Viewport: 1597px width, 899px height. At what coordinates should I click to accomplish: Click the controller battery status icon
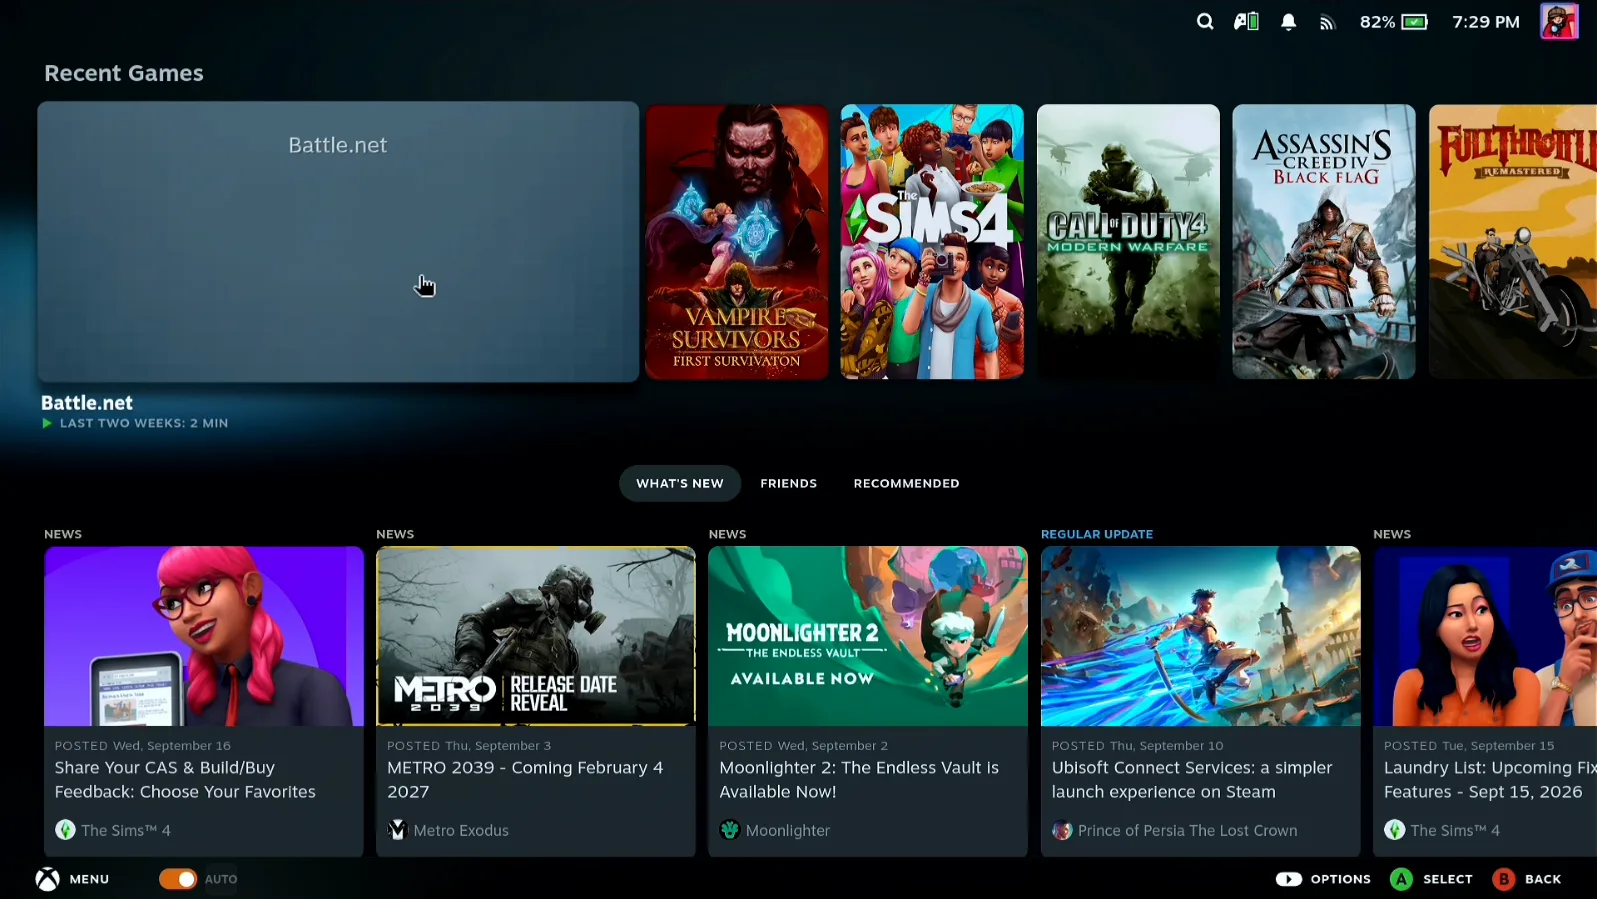(1246, 21)
